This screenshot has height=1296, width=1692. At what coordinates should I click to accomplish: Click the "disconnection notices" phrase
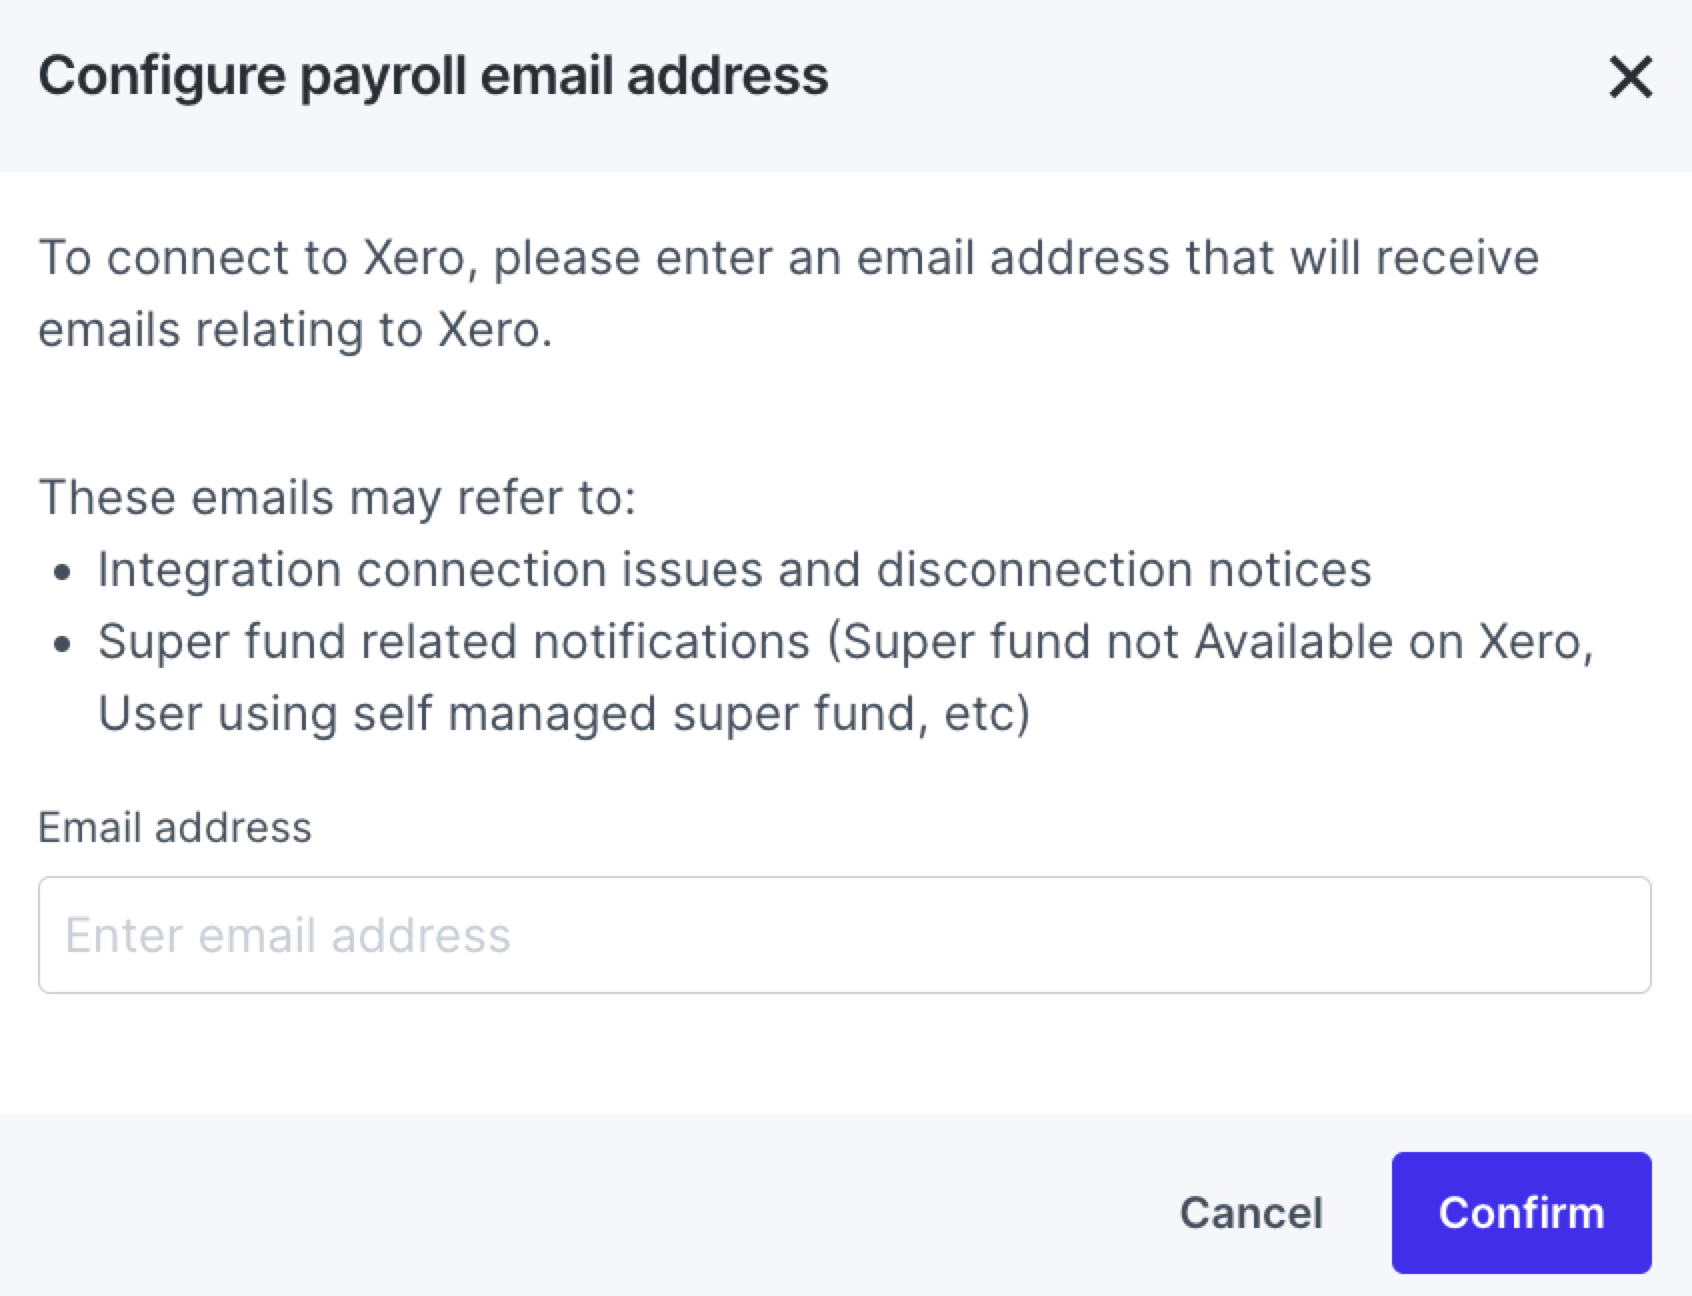point(1123,570)
